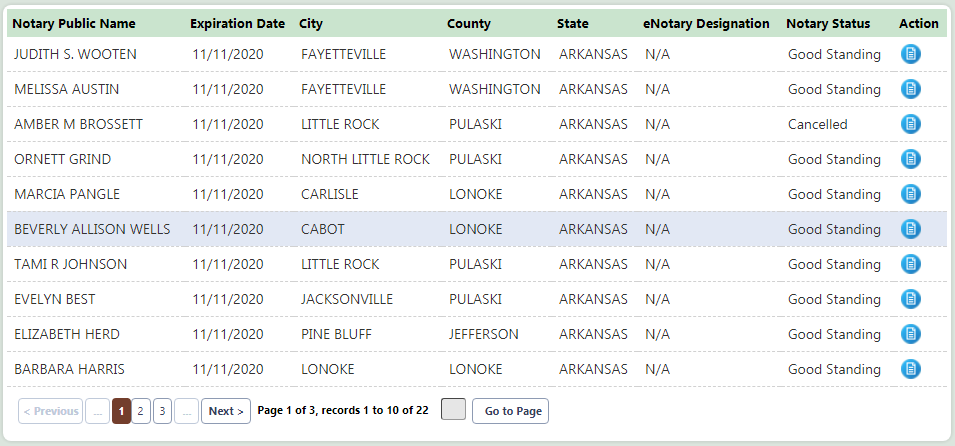
Task: View details icon for Beverly Allison Wells
Action: [x=910, y=229]
